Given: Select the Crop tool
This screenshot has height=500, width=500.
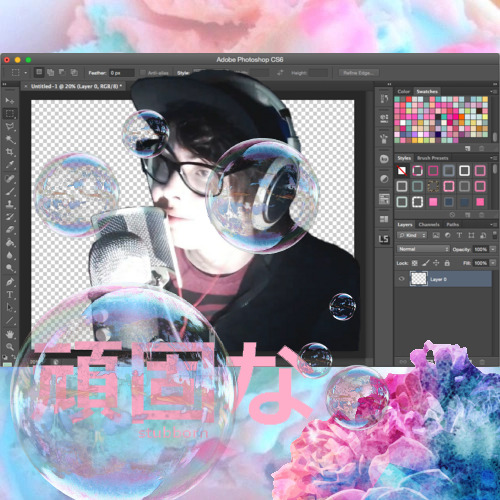Looking at the screenshot, I should [10, 152].
